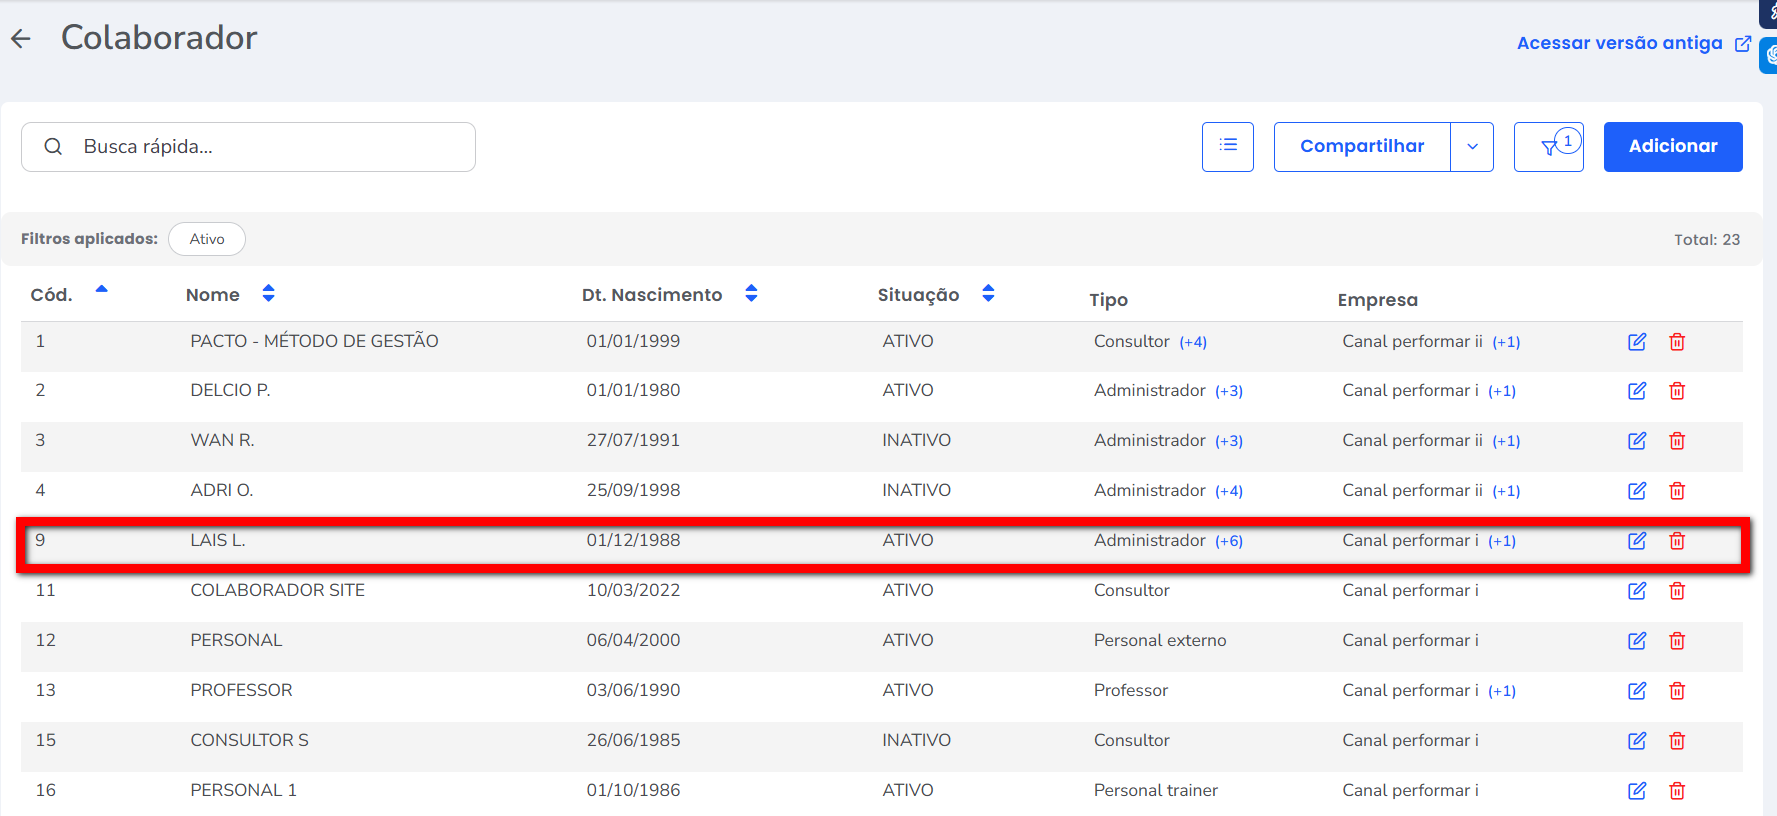The width and height of the screenshot is (1777, 816).
Task: Toggle sort order on Cód. column
Action: click(x=101, y=291)
